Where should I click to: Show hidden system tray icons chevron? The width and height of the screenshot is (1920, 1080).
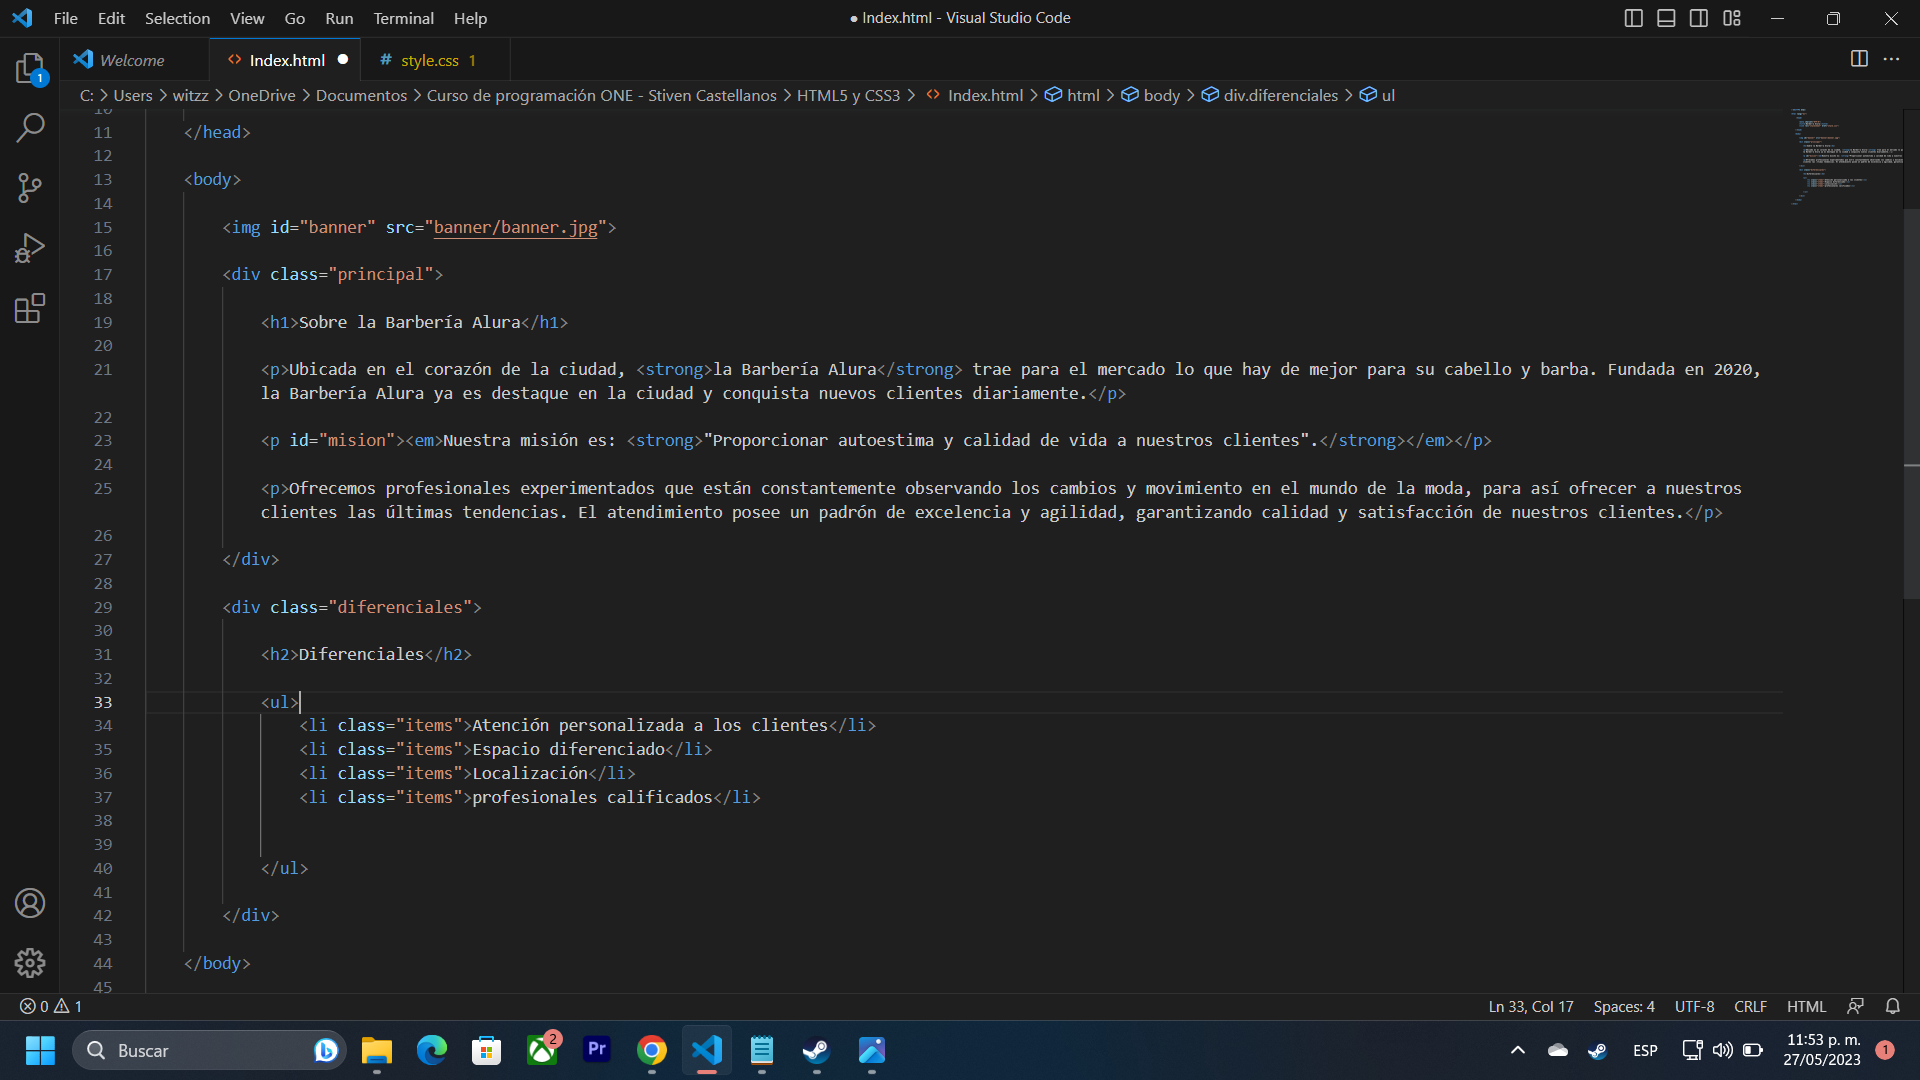[1518, 1050]
